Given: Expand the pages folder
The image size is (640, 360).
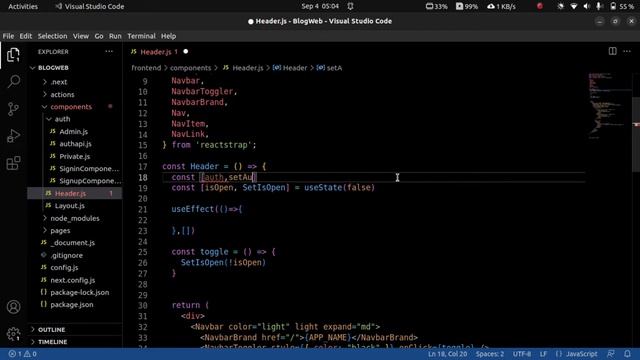Looking at the screenshot, I should click(60, 231).
